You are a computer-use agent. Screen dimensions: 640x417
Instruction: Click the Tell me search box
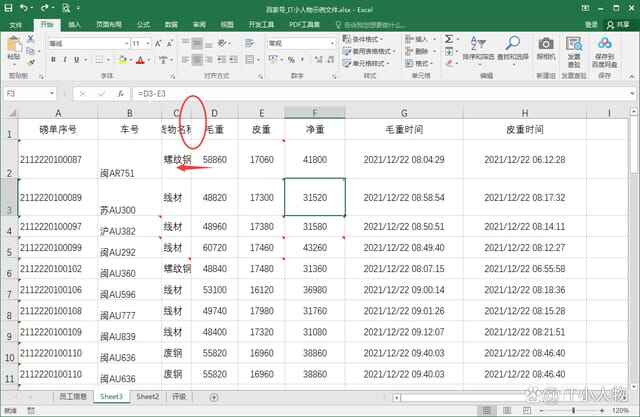[x=371, y=25]
